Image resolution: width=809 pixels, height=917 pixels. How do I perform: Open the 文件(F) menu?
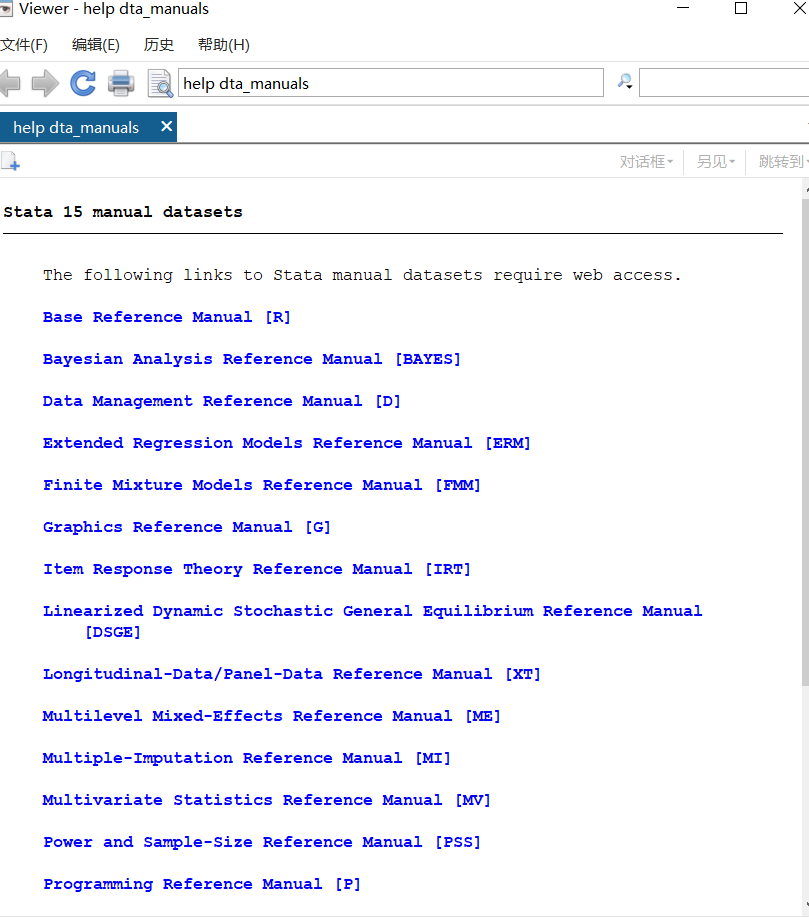[x=24, y=44]
